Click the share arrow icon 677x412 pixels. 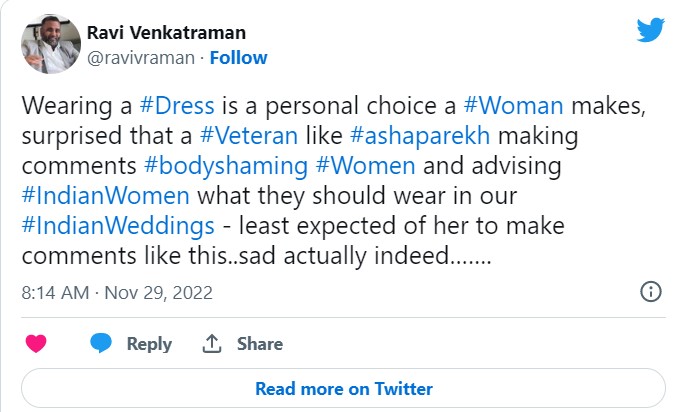(211, 343)
